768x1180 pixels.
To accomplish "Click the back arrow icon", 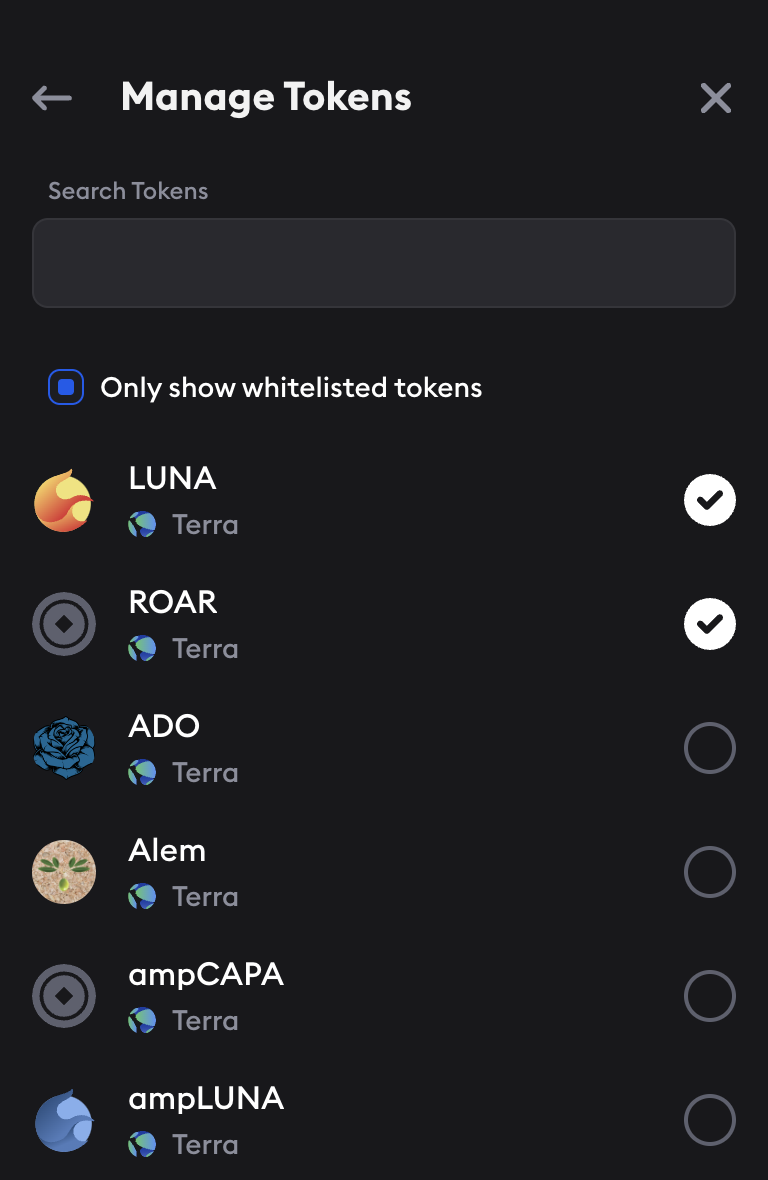I will pos(52,98).
